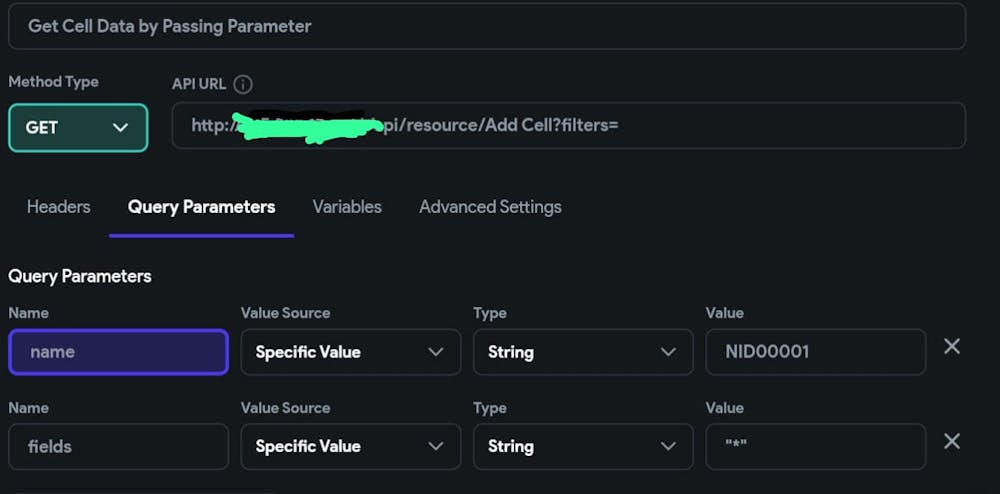The width and height of the screenshot is (1000, 494).
Task: Click the "*" value input field
Action: (815, 446)
